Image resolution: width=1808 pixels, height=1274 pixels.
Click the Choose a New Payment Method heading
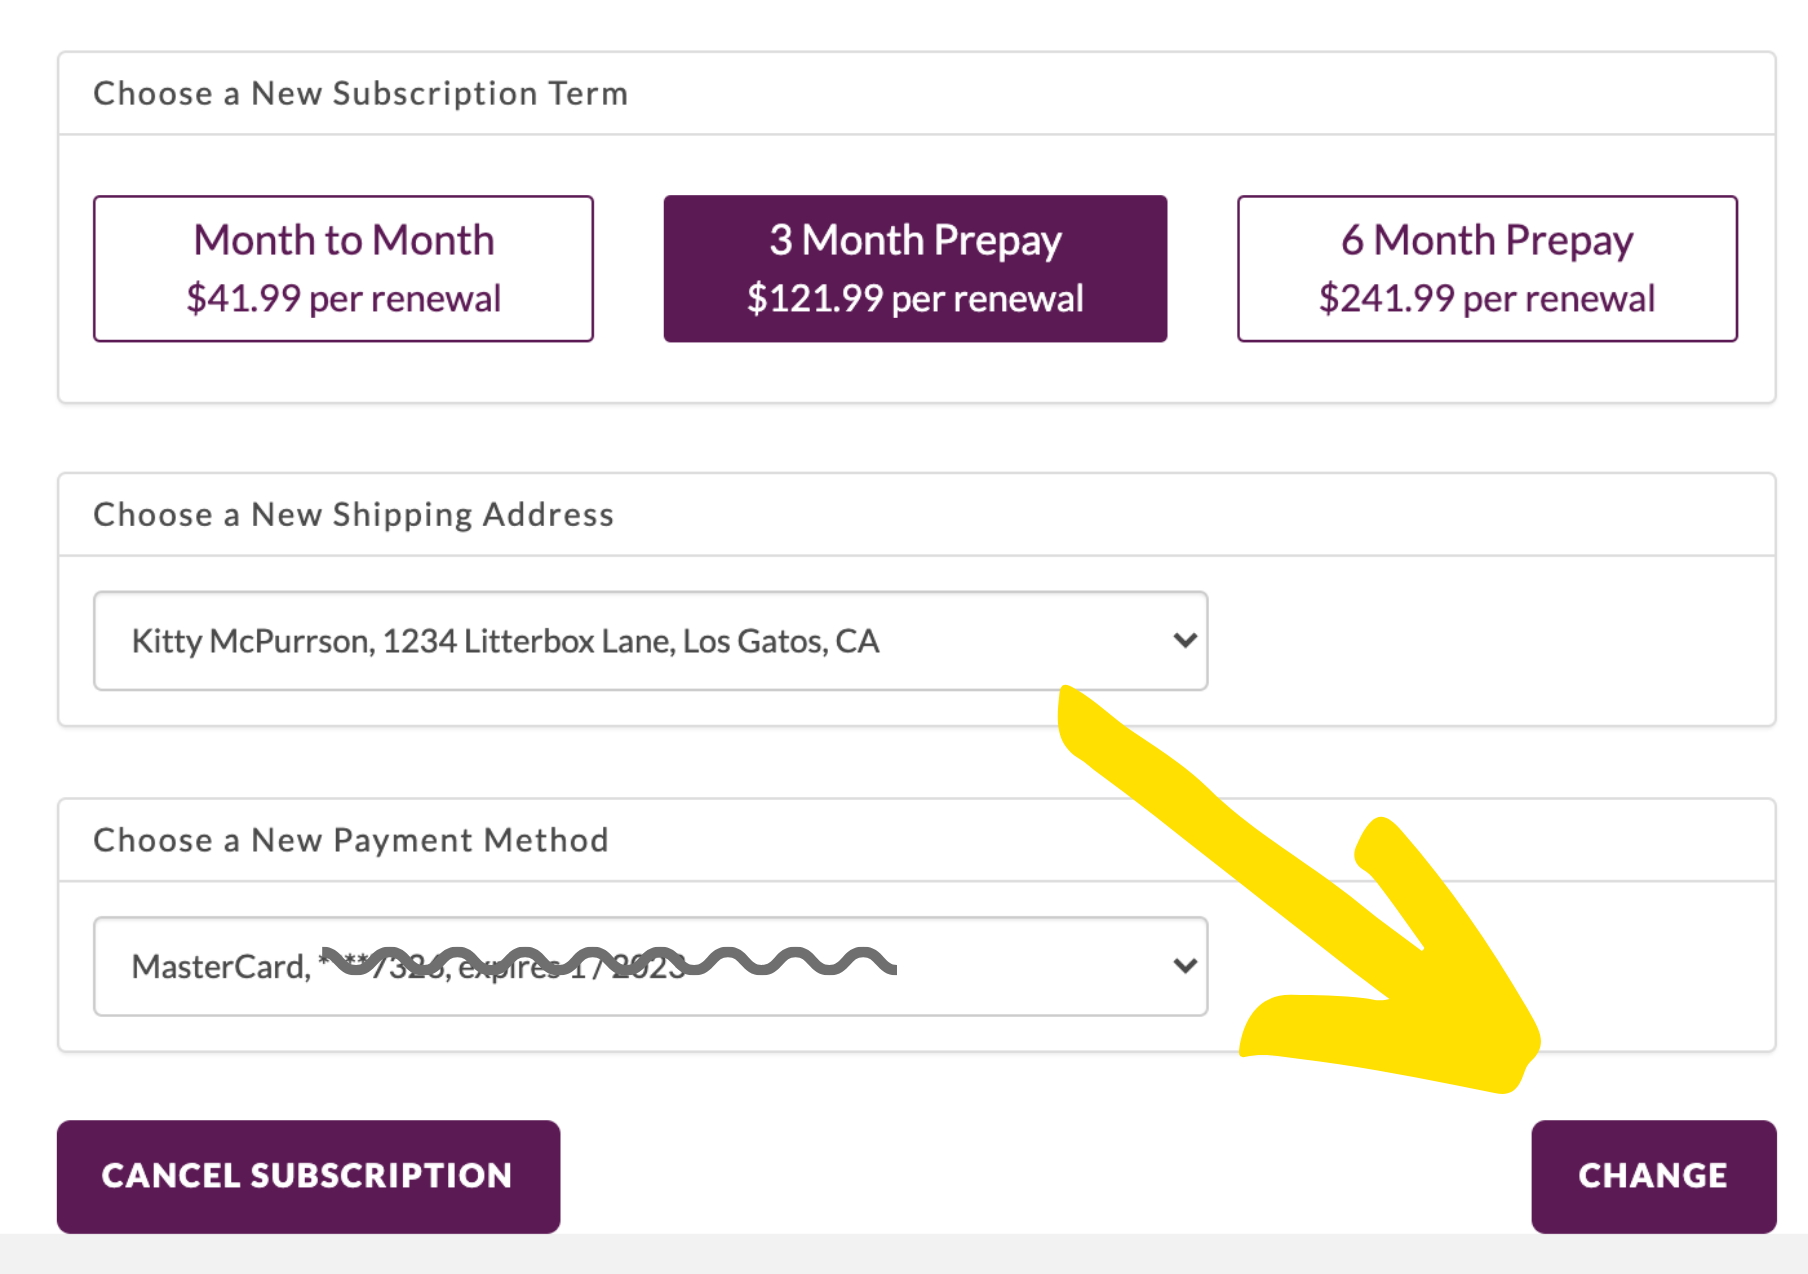[350, 841]
